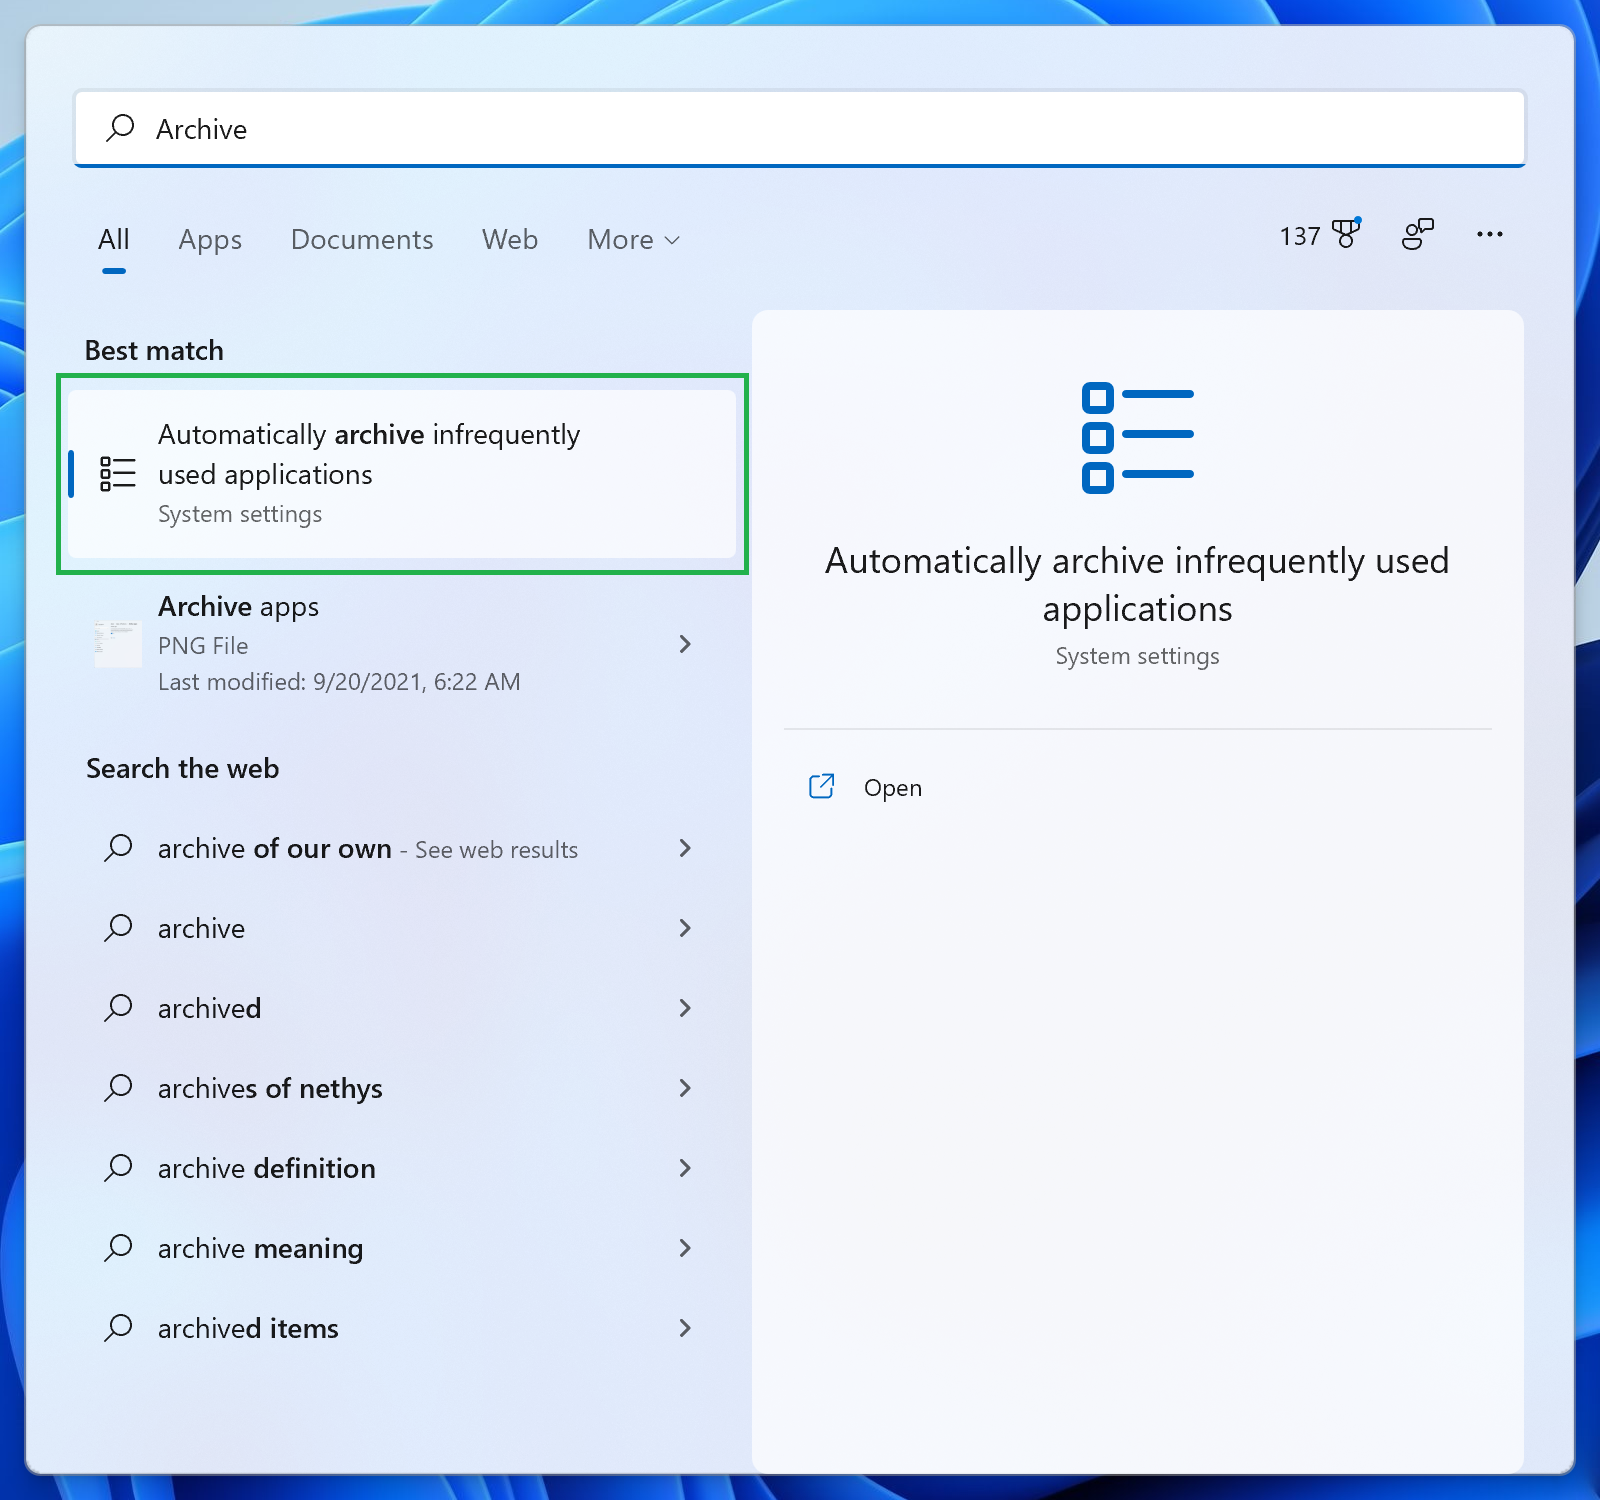The image size is (1600, 1500).
Task: Click the search box containing 'Archive'
Action: click(800, 129)
